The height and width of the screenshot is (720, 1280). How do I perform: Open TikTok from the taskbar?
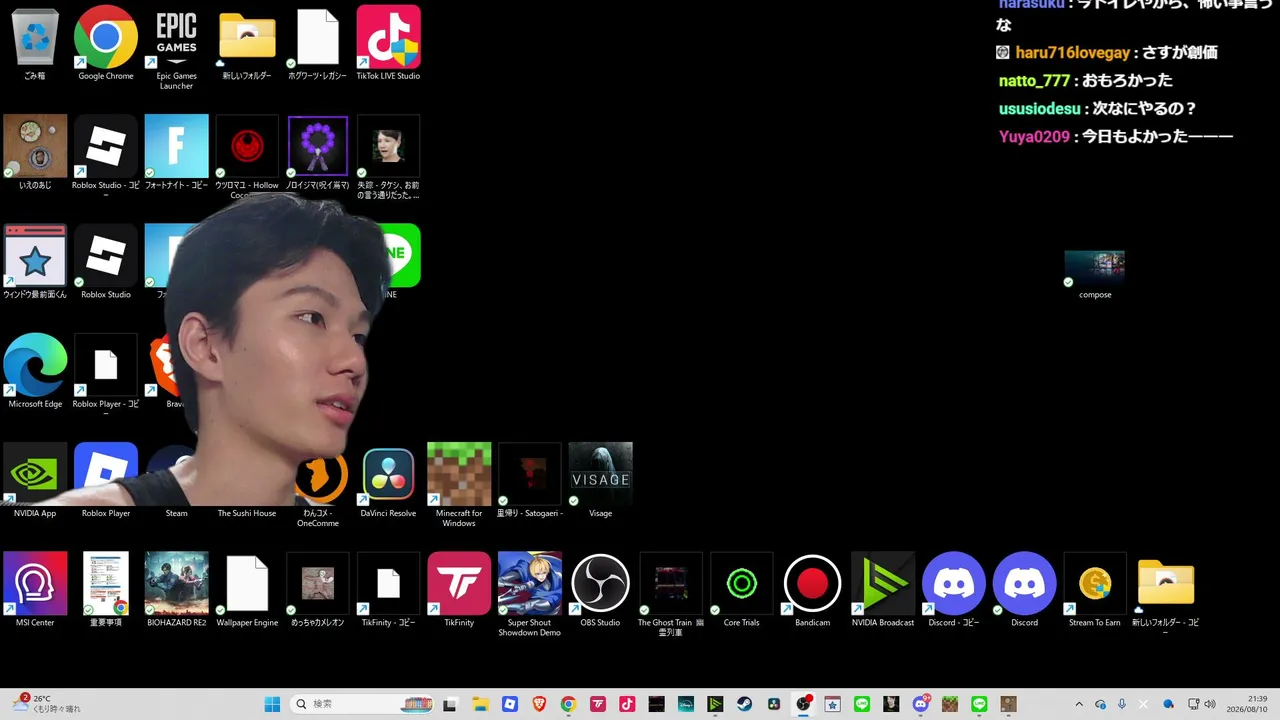[627, 704]
